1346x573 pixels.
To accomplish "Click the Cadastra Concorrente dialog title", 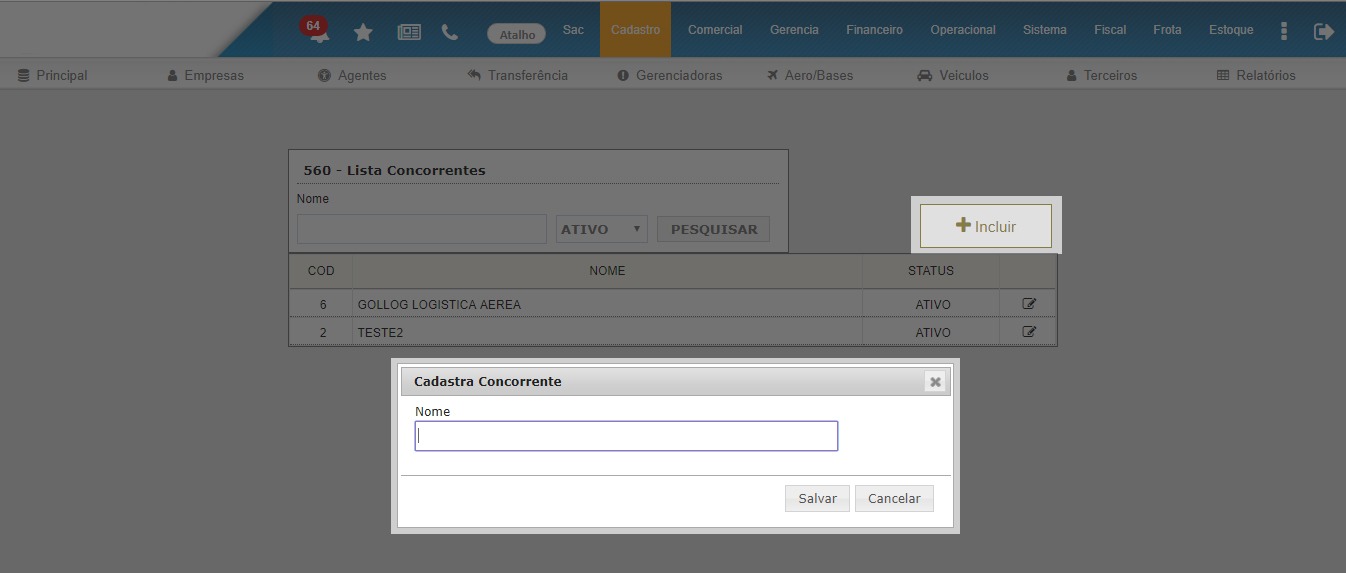I will [488, 381].
